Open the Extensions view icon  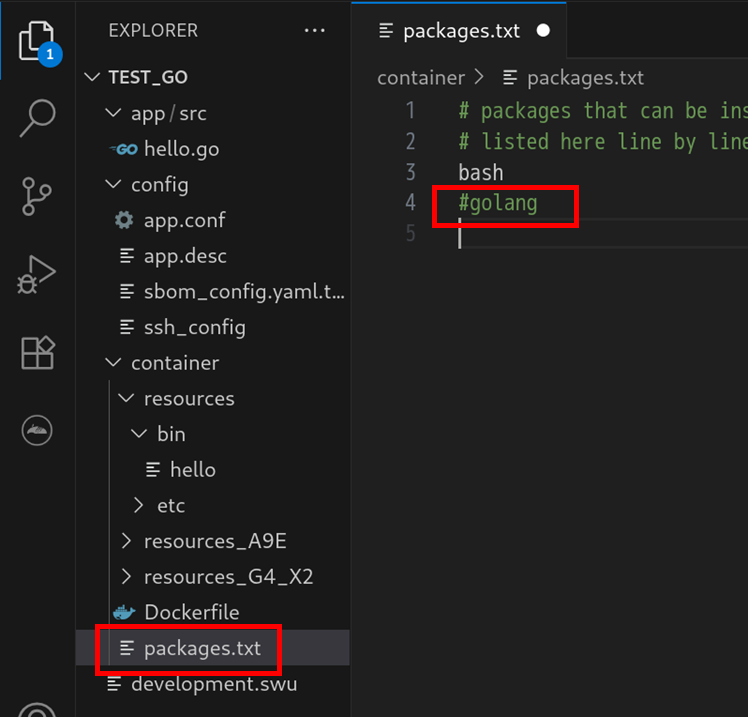tap(38, 353)
